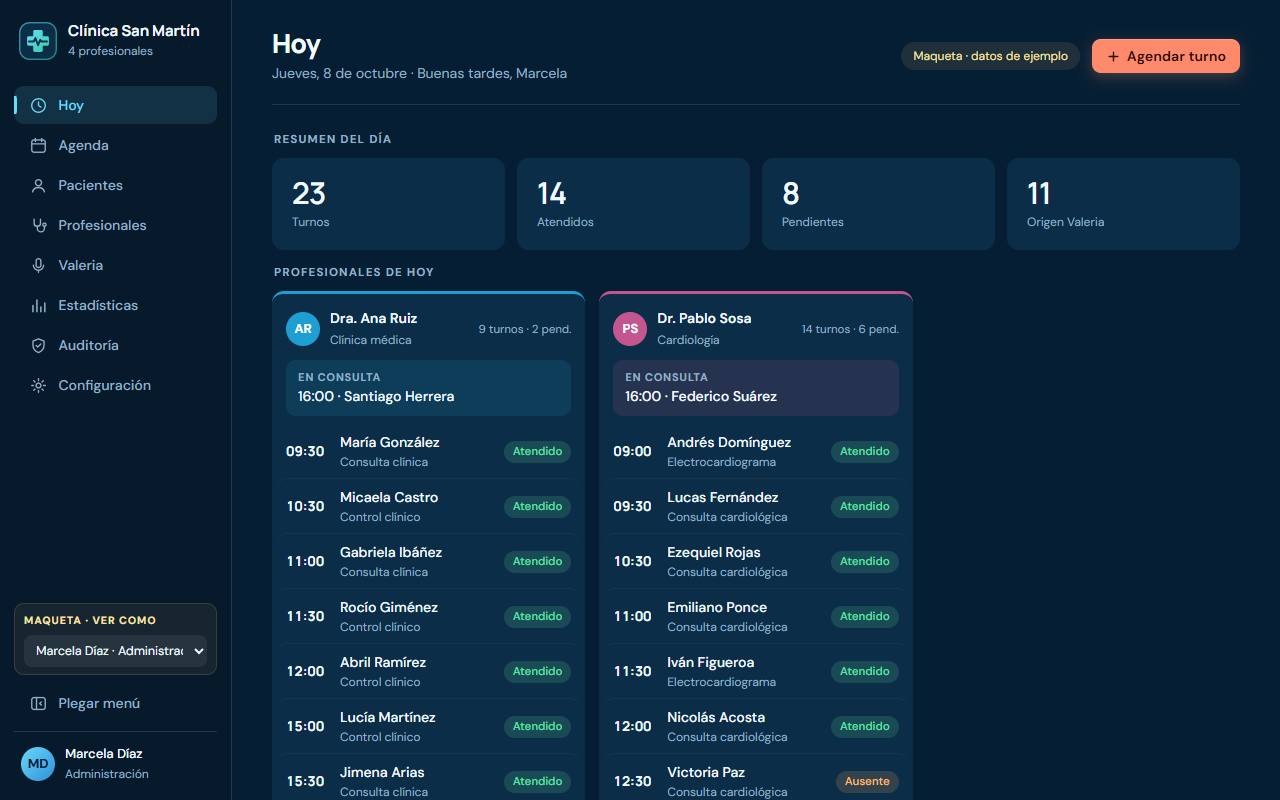The height and width of the screenshot is (800, 1280).
Task: Click the stethoscope icon beside Profesionales
Action: (x=38, y=225)
